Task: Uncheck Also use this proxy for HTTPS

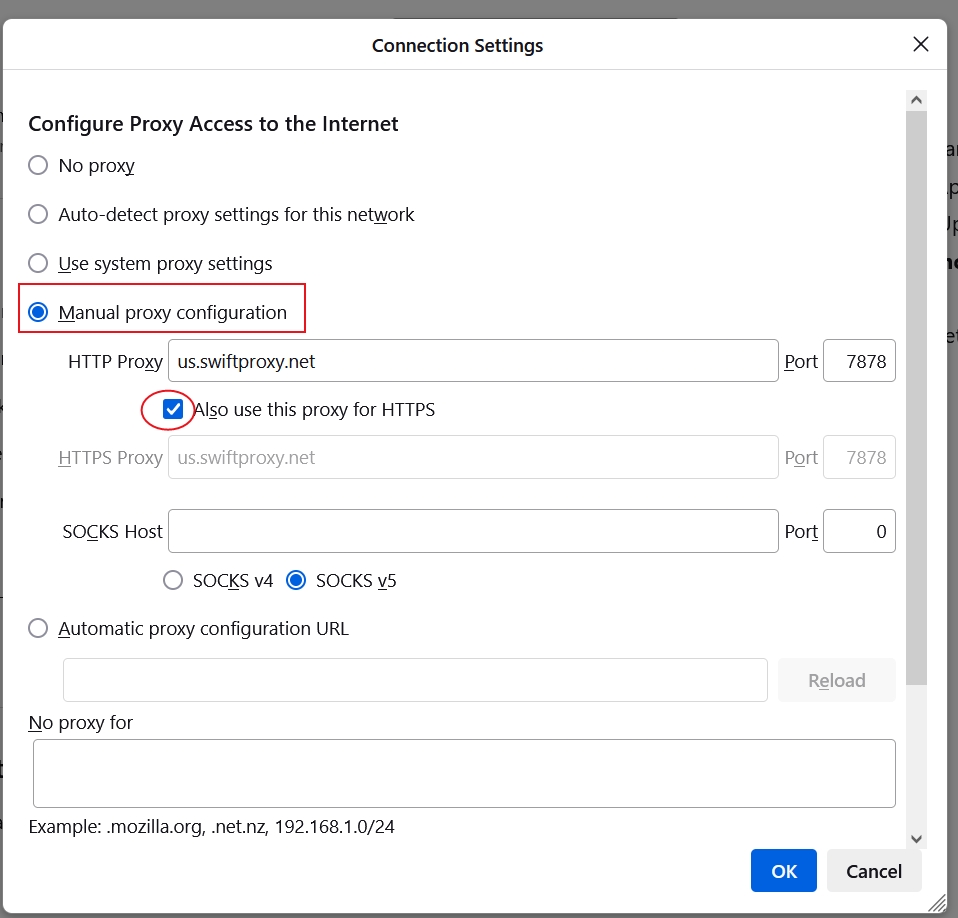Action: click(173, 410)
